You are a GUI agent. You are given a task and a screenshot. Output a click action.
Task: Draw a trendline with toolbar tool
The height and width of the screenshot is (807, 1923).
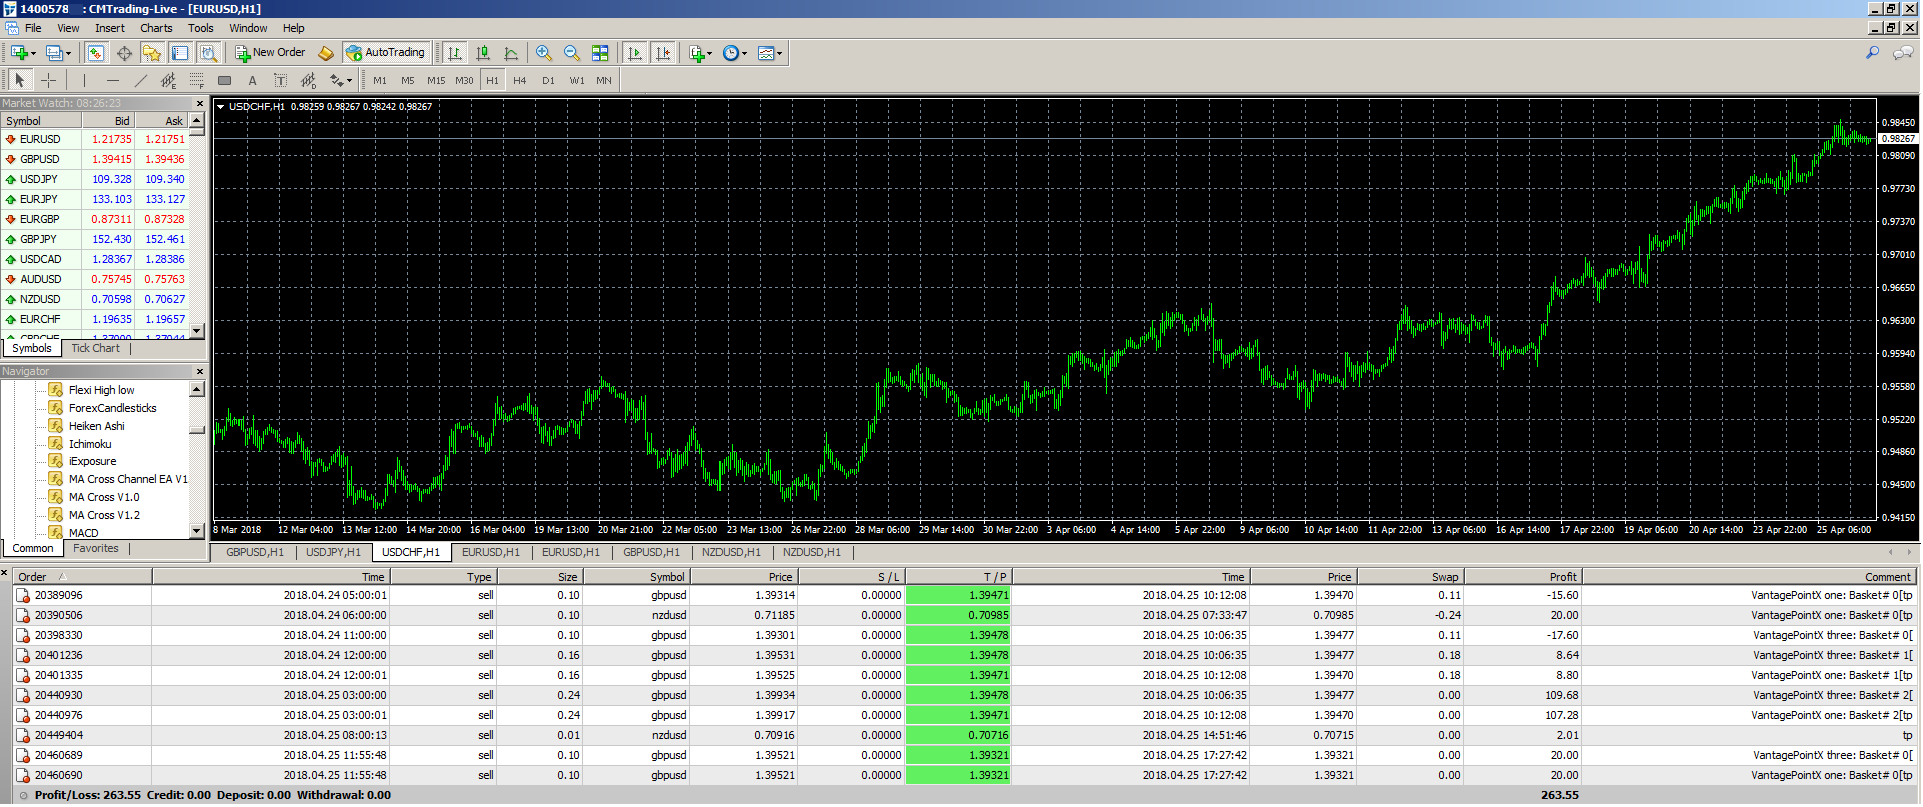tap(140, 80)
